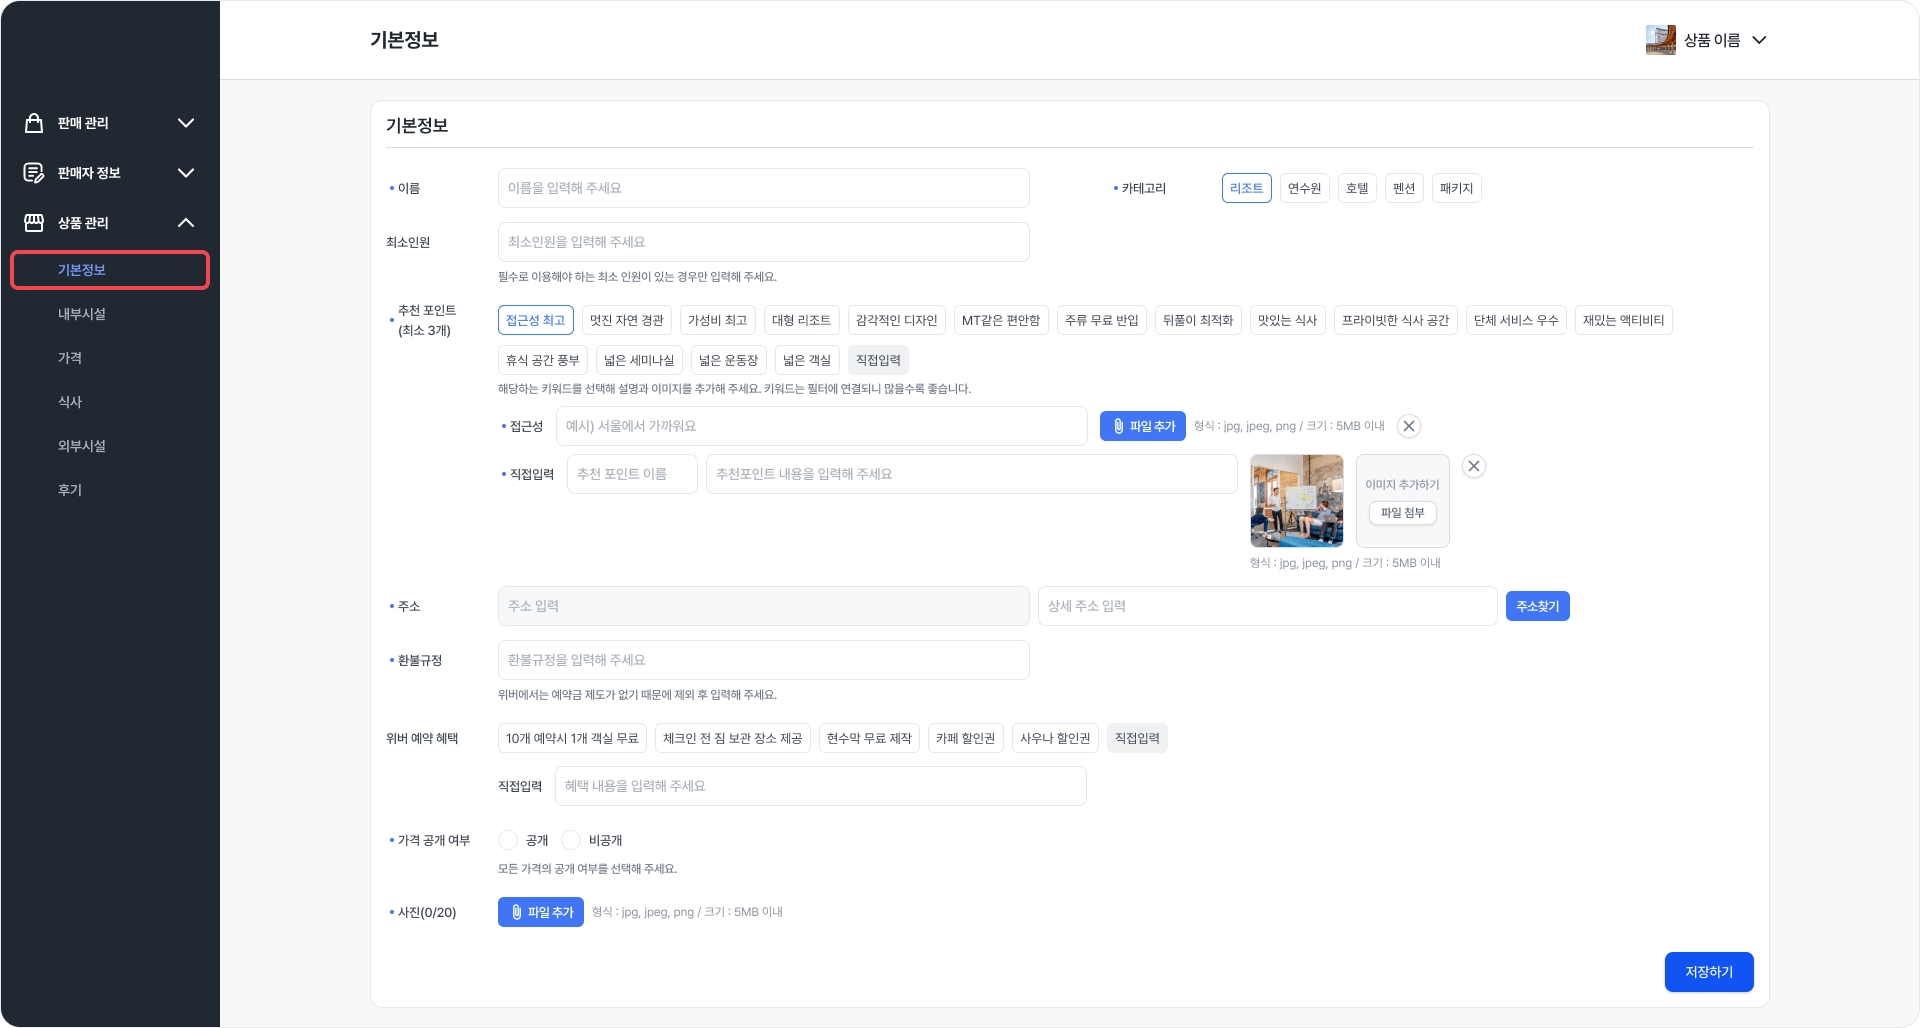Click the store icon beside 상품 관리
Image resolution: width=1920 pixels, height=1028 pixels.
tap(34, 222)
